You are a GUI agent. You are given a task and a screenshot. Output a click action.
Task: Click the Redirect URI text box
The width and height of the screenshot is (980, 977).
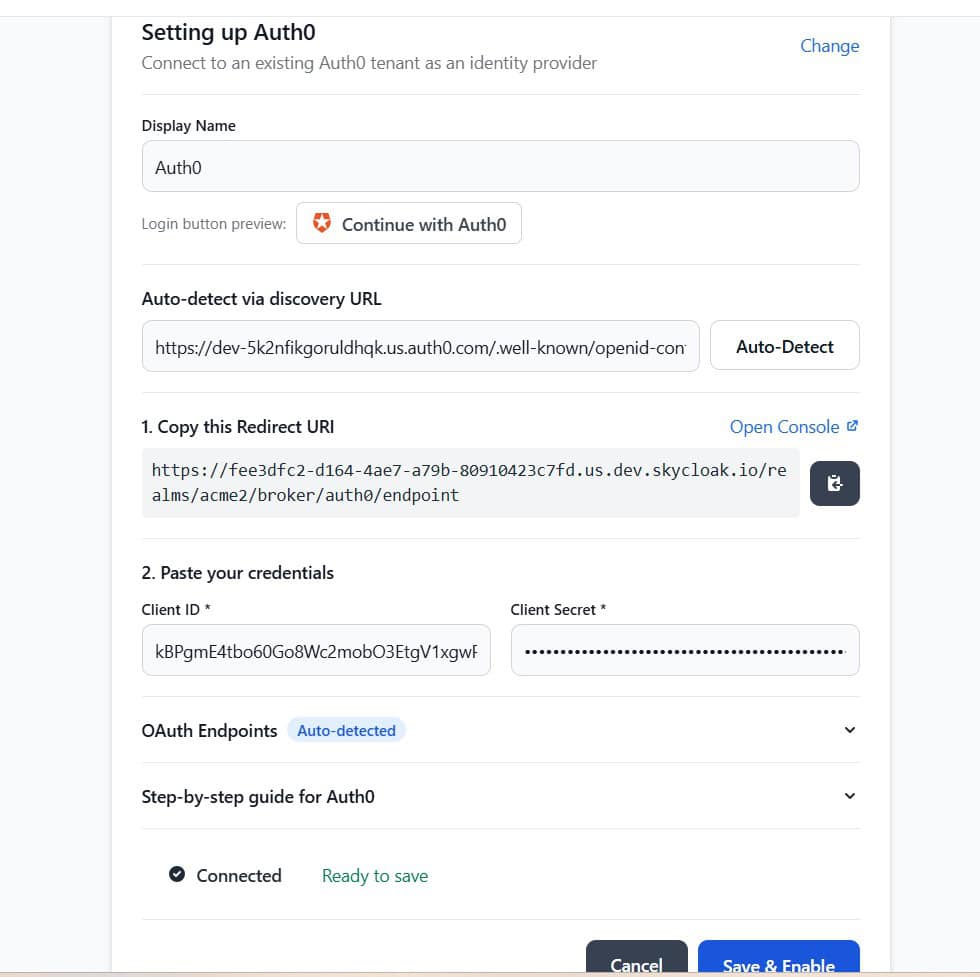tap(470, 483)
